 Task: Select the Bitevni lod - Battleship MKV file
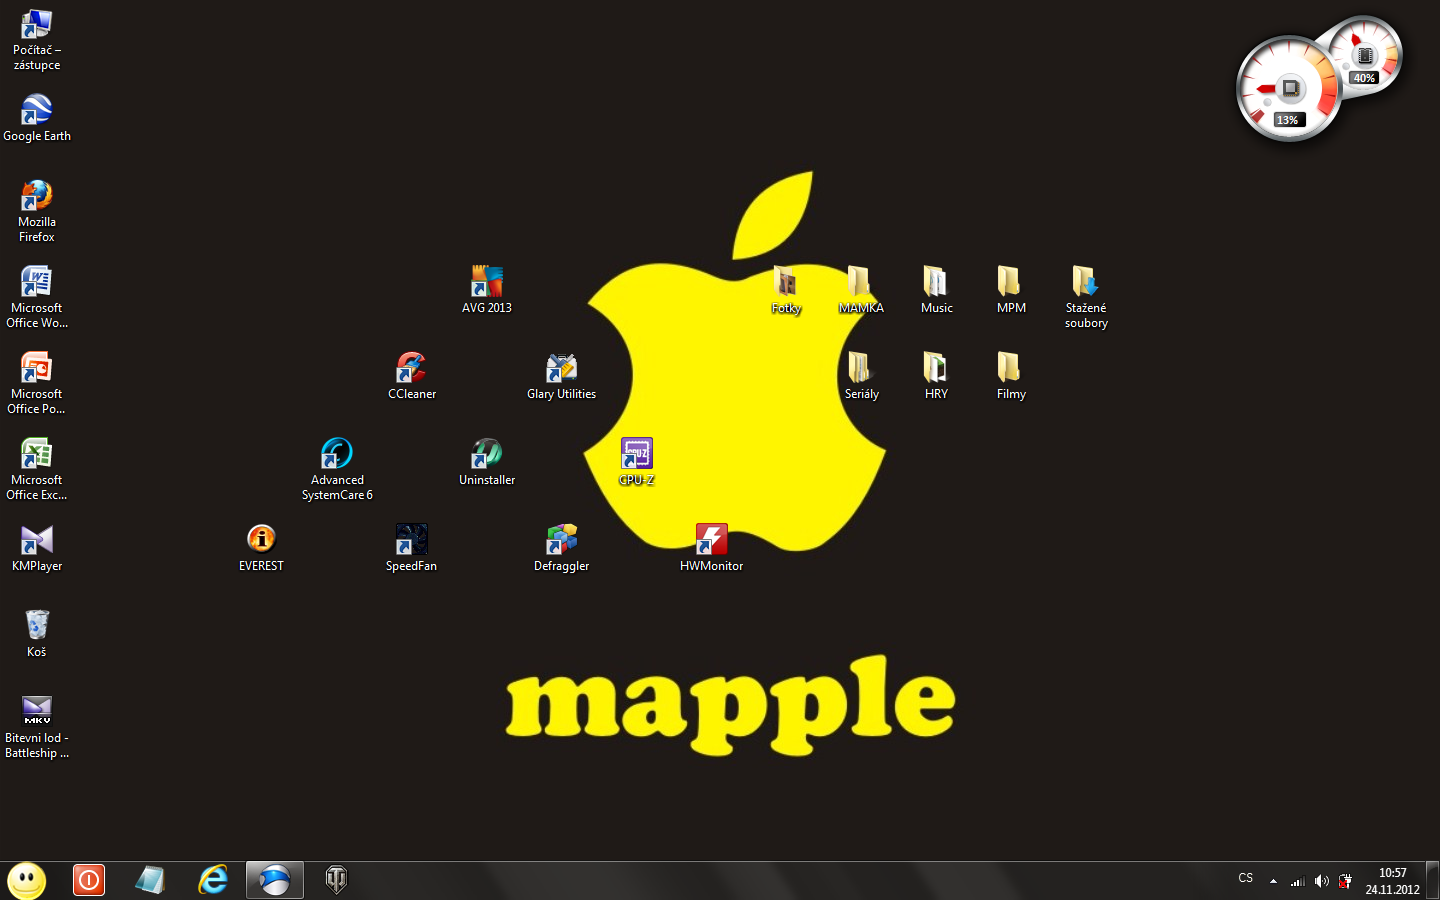[37, 727]
